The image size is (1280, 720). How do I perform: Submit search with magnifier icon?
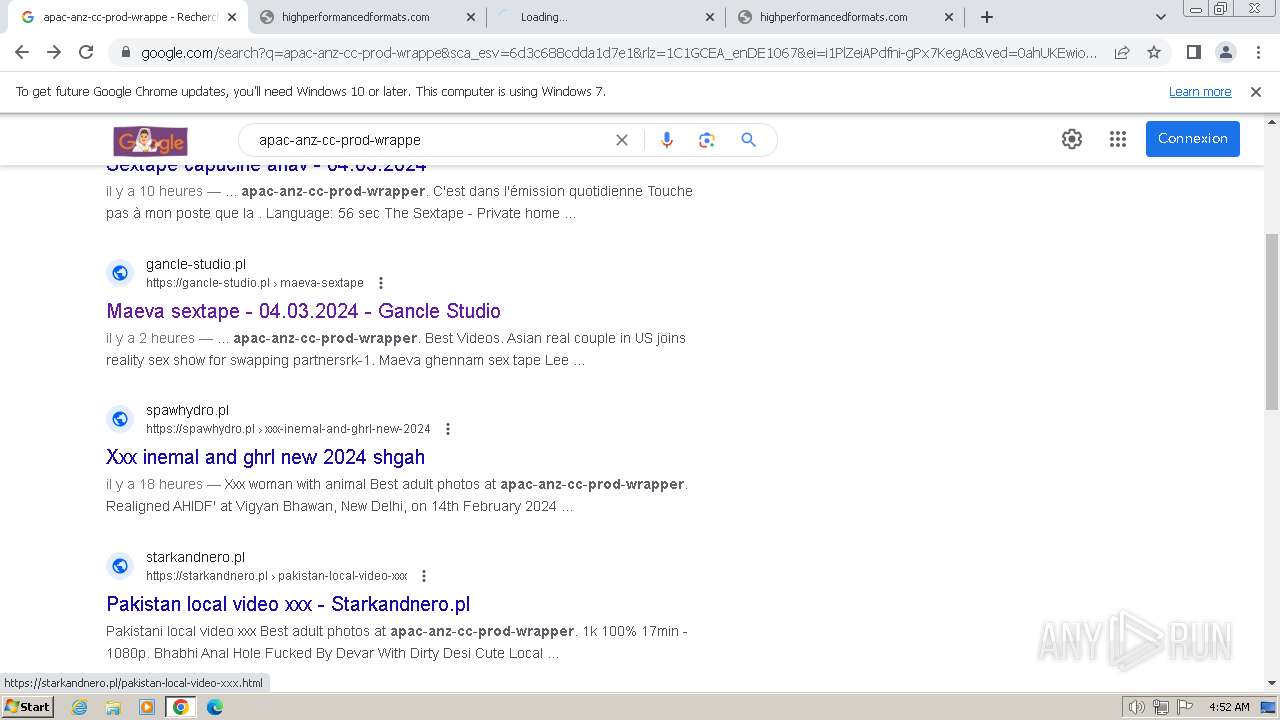pyautogui.click(x=748, y=140)
